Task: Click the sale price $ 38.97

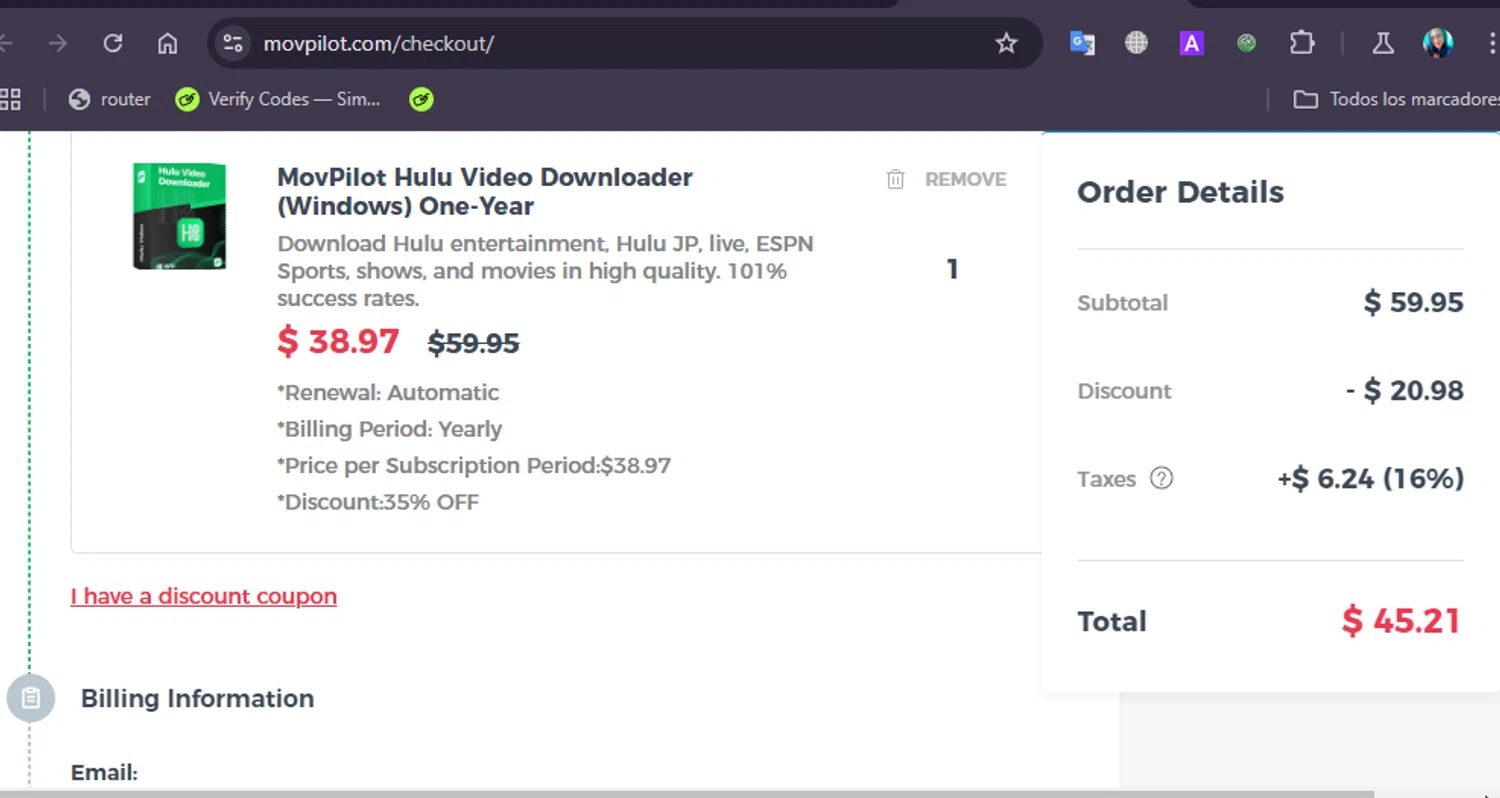Action: click(338, 341)
